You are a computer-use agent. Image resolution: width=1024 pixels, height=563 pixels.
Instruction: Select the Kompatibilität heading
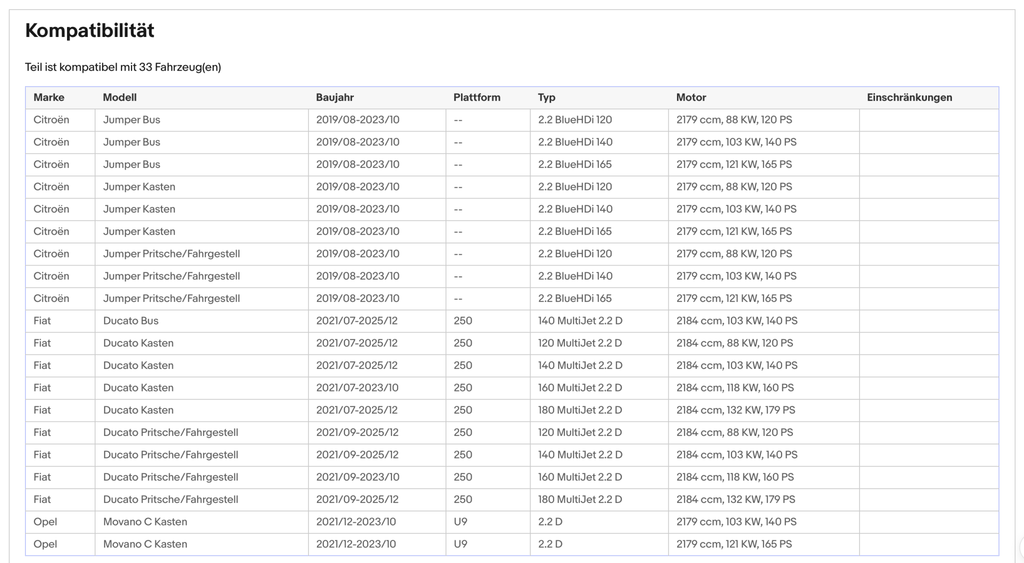89,31
